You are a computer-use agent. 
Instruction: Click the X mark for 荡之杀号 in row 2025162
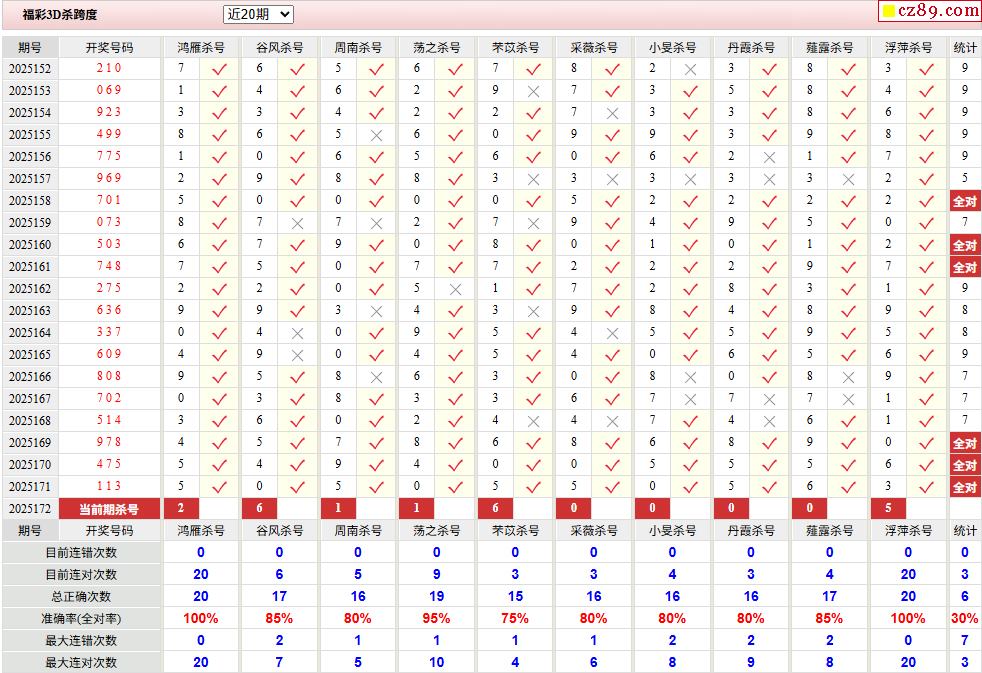(455, 290)
